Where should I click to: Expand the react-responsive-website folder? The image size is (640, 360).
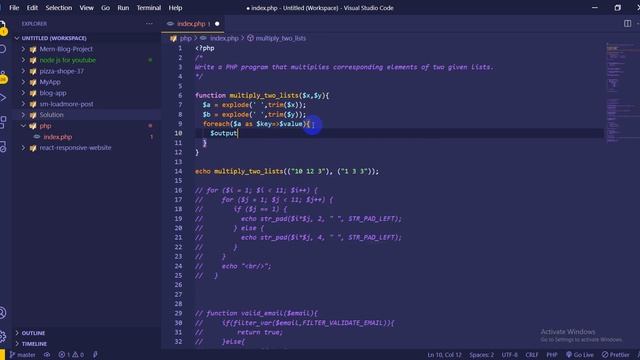pyautogui.click(x=23, y=148)
